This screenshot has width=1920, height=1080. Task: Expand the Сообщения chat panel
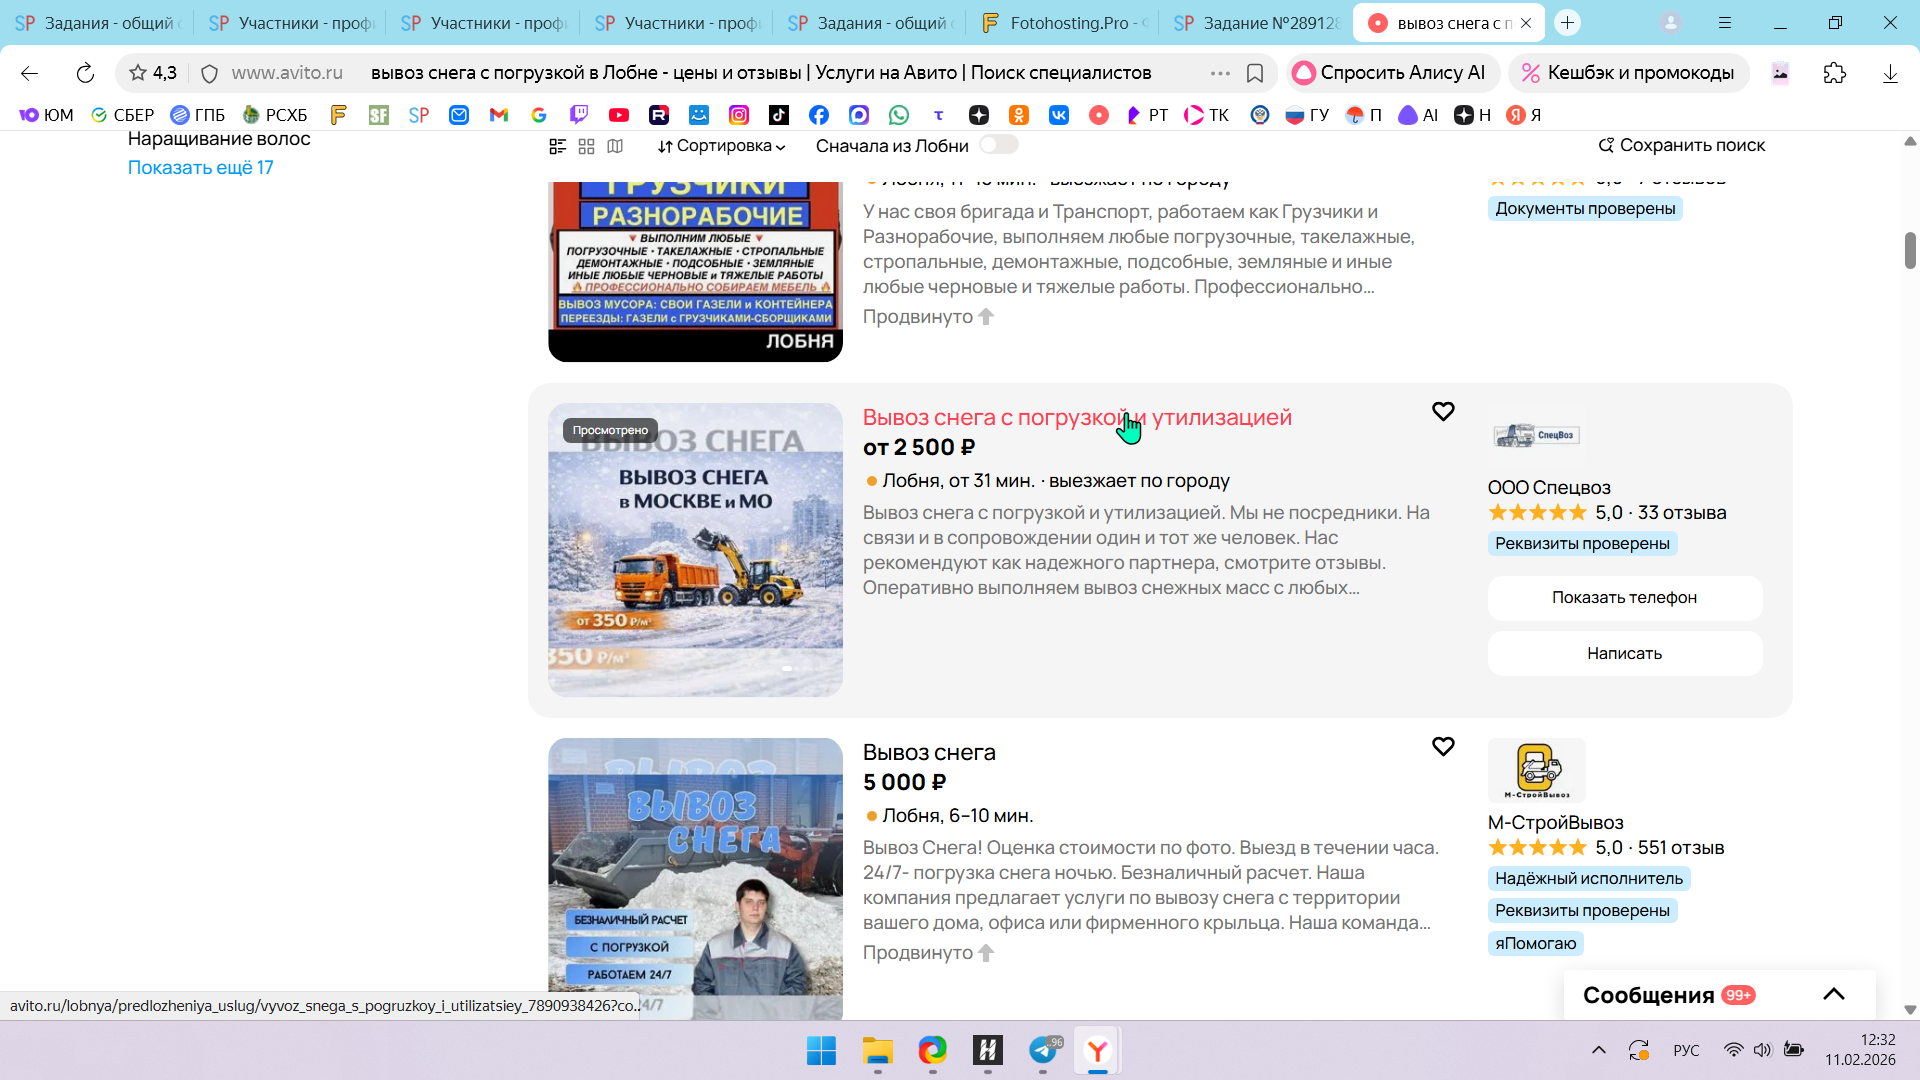1833,994
